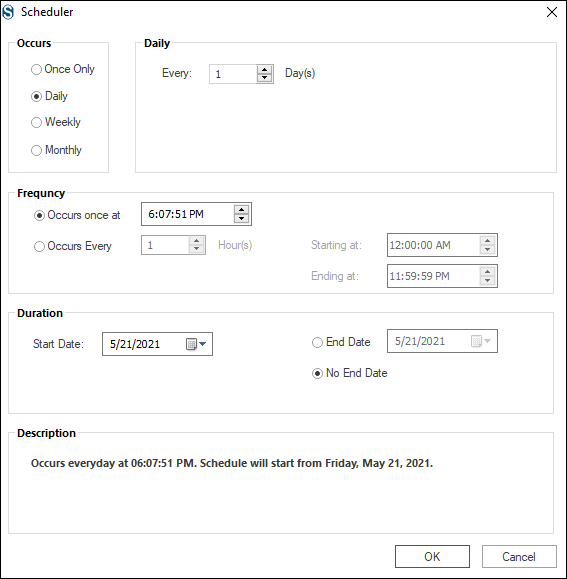The width and height of the screenshot is (567, 579).
Task: Increase the Hour(s) interval spinner
Action: click(x=196, y=241)
